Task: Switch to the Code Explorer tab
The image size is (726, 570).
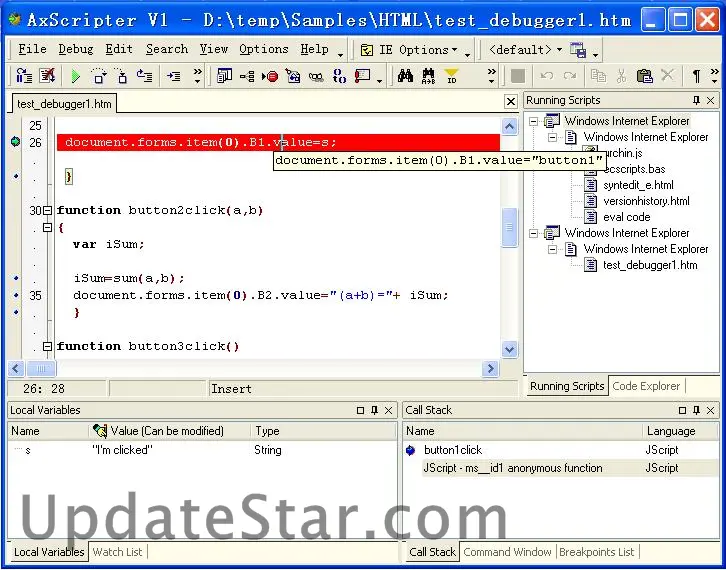Action: point(646,386)
